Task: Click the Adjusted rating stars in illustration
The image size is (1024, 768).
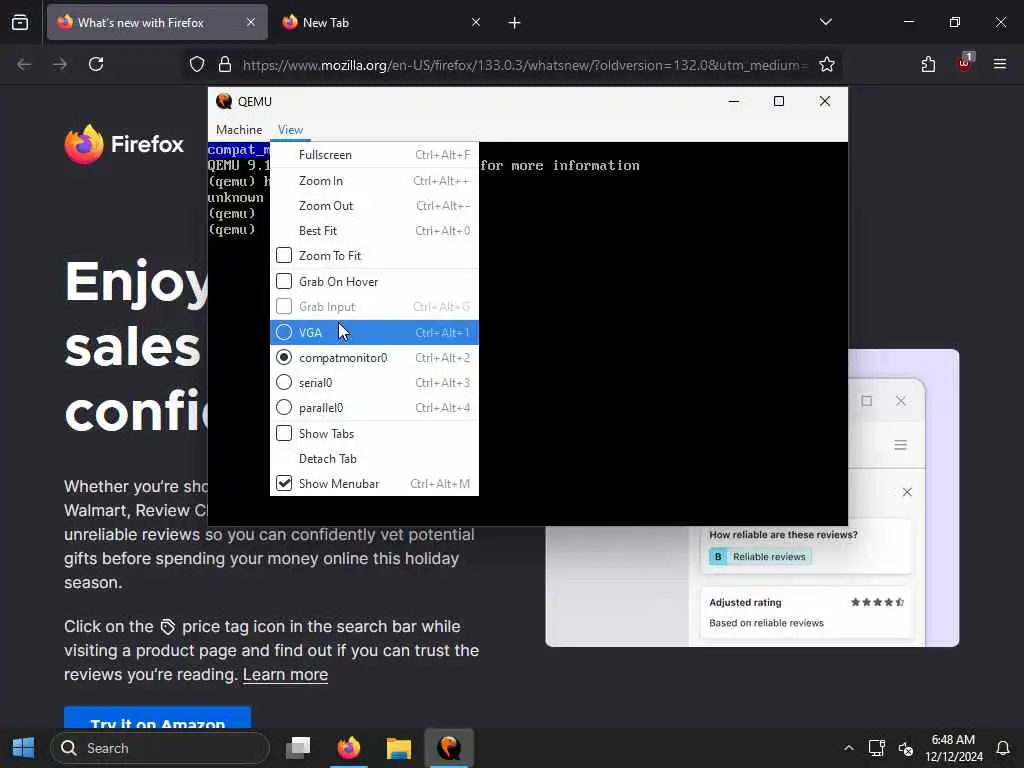Action: (x=877, y=602)
